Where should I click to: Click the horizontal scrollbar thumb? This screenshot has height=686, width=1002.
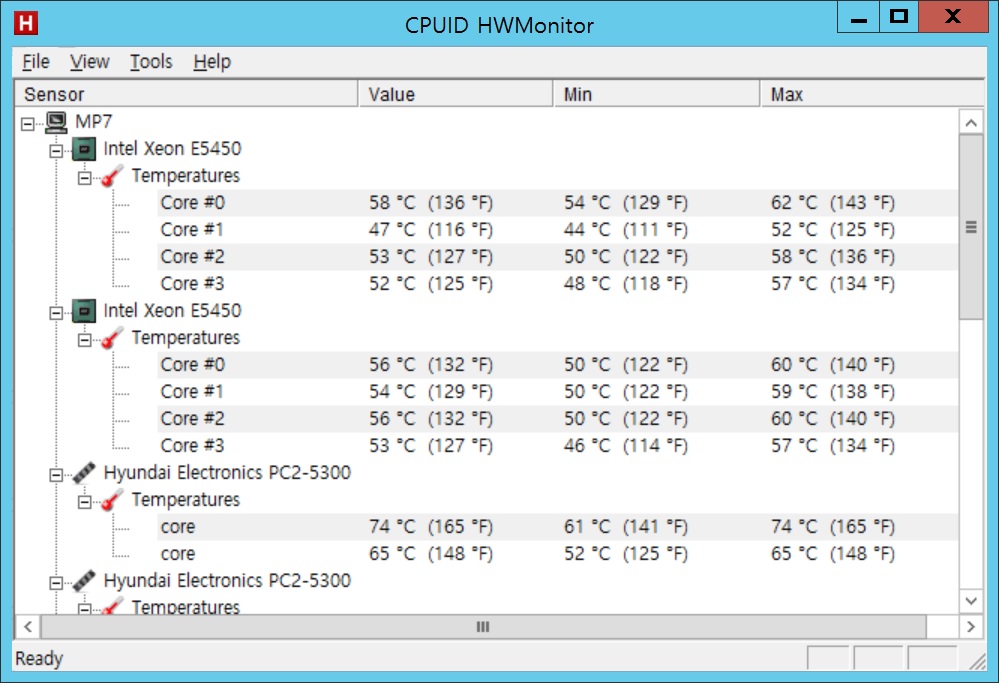tap(483, 627)
